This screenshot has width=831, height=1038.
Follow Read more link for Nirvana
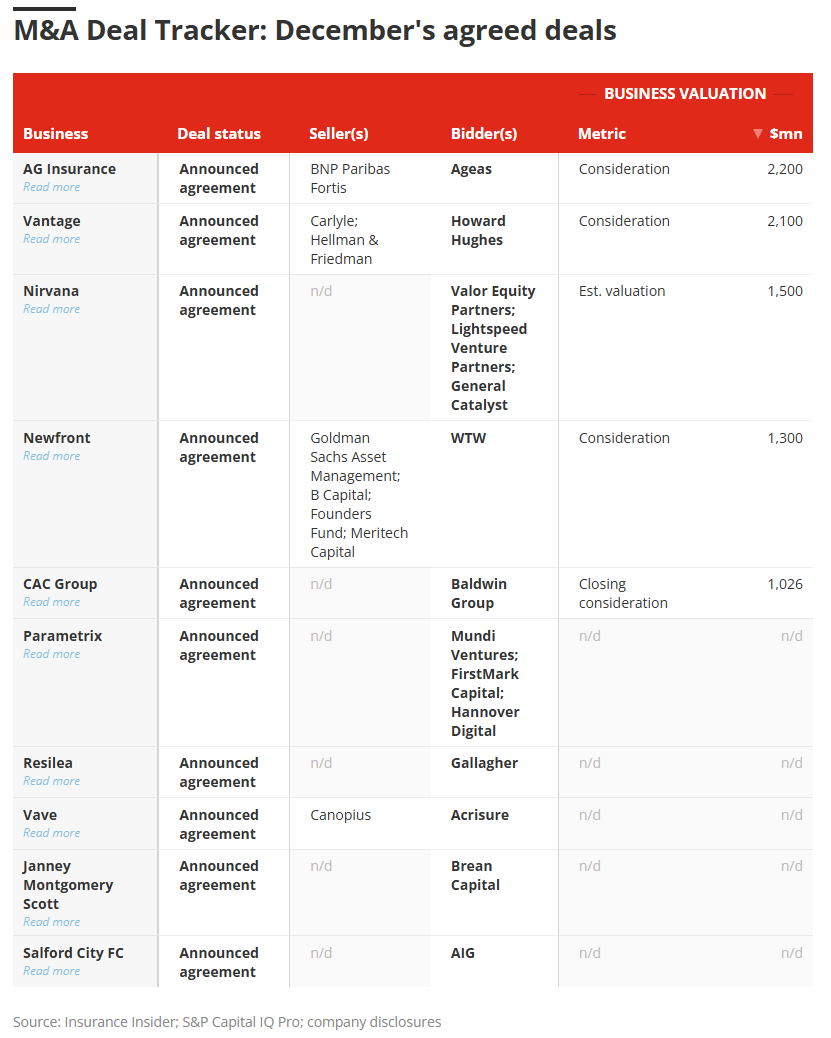(x=52, y=309)
